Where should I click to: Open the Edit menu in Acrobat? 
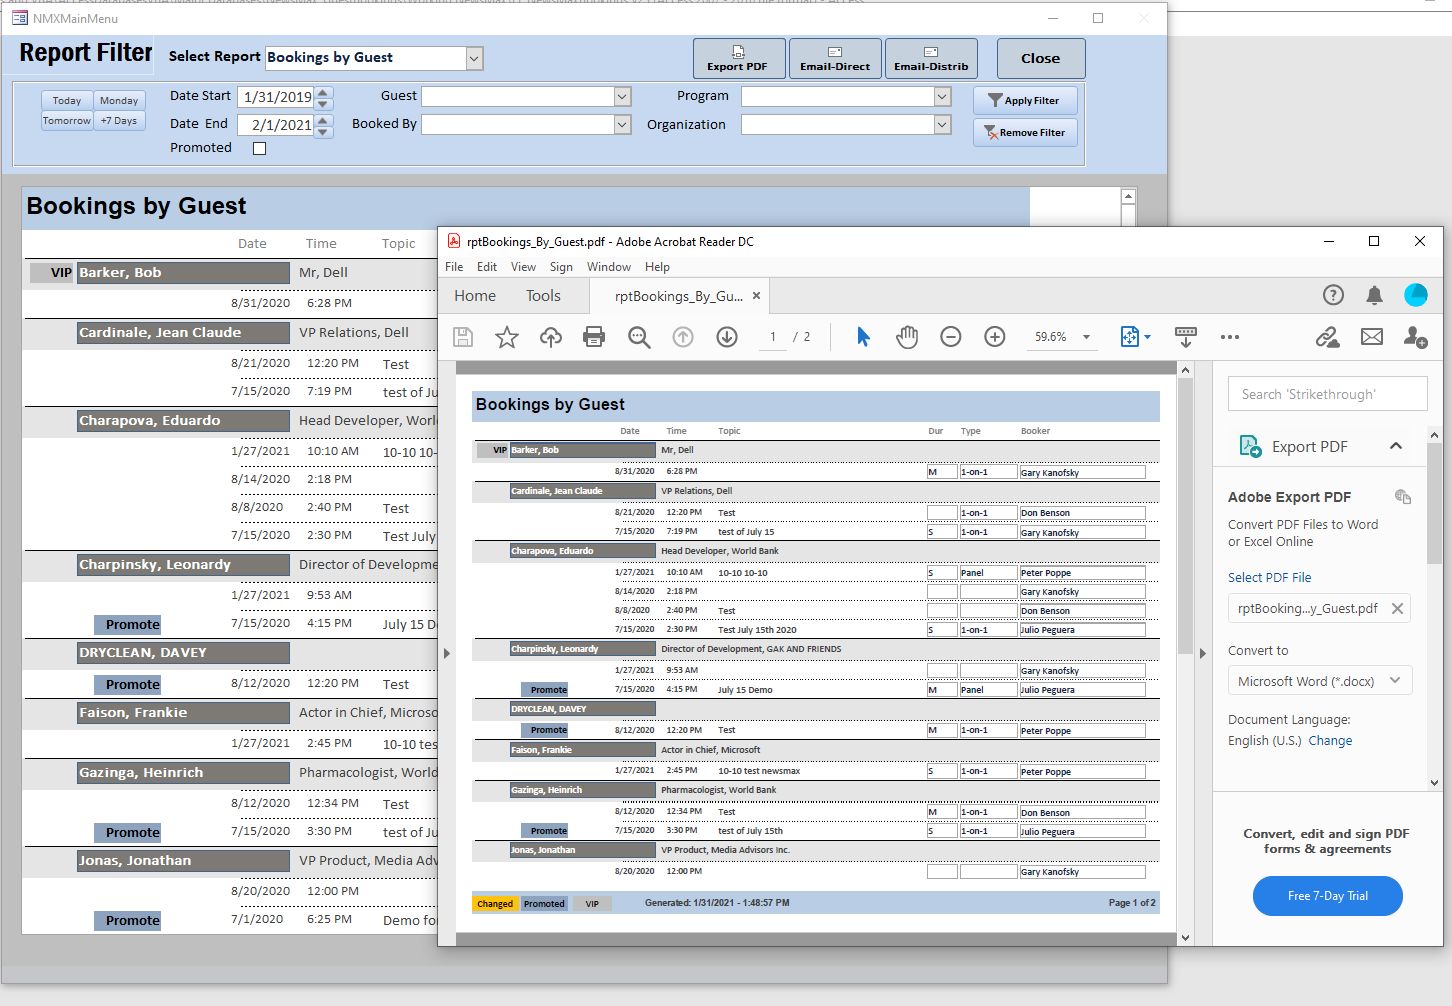pos(487,267)
